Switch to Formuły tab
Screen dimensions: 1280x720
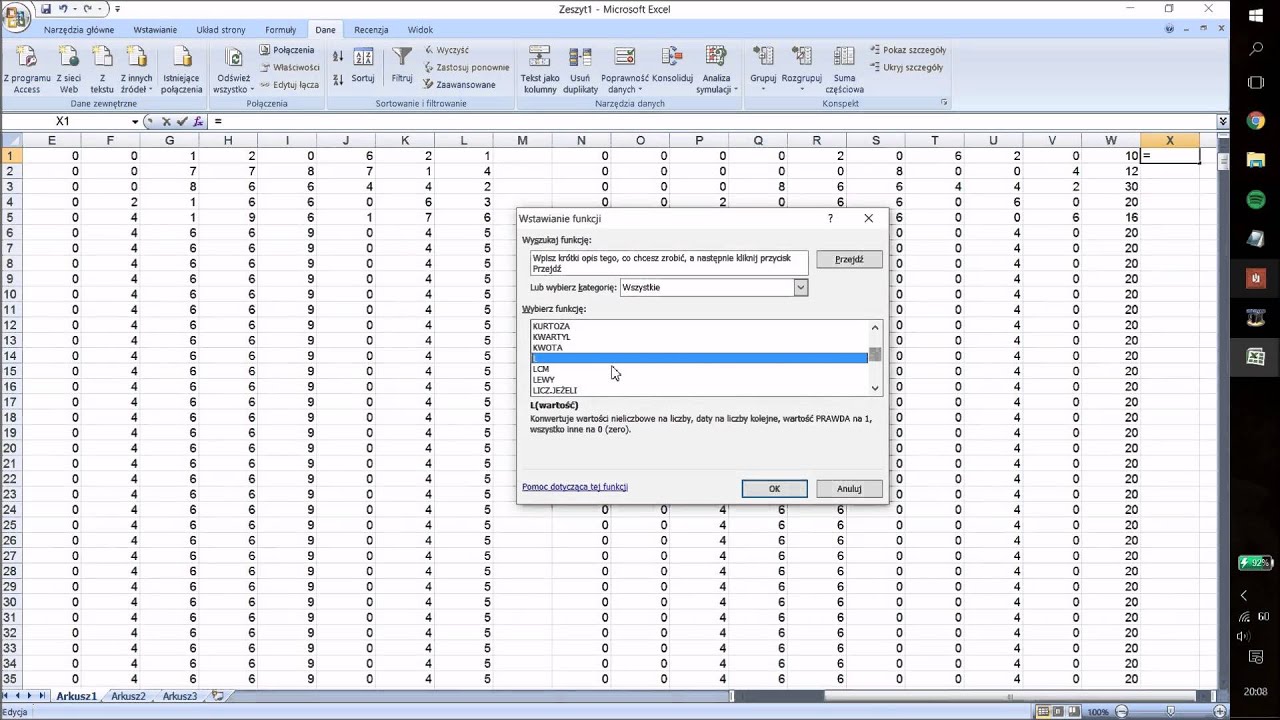(x=281, y=30)
